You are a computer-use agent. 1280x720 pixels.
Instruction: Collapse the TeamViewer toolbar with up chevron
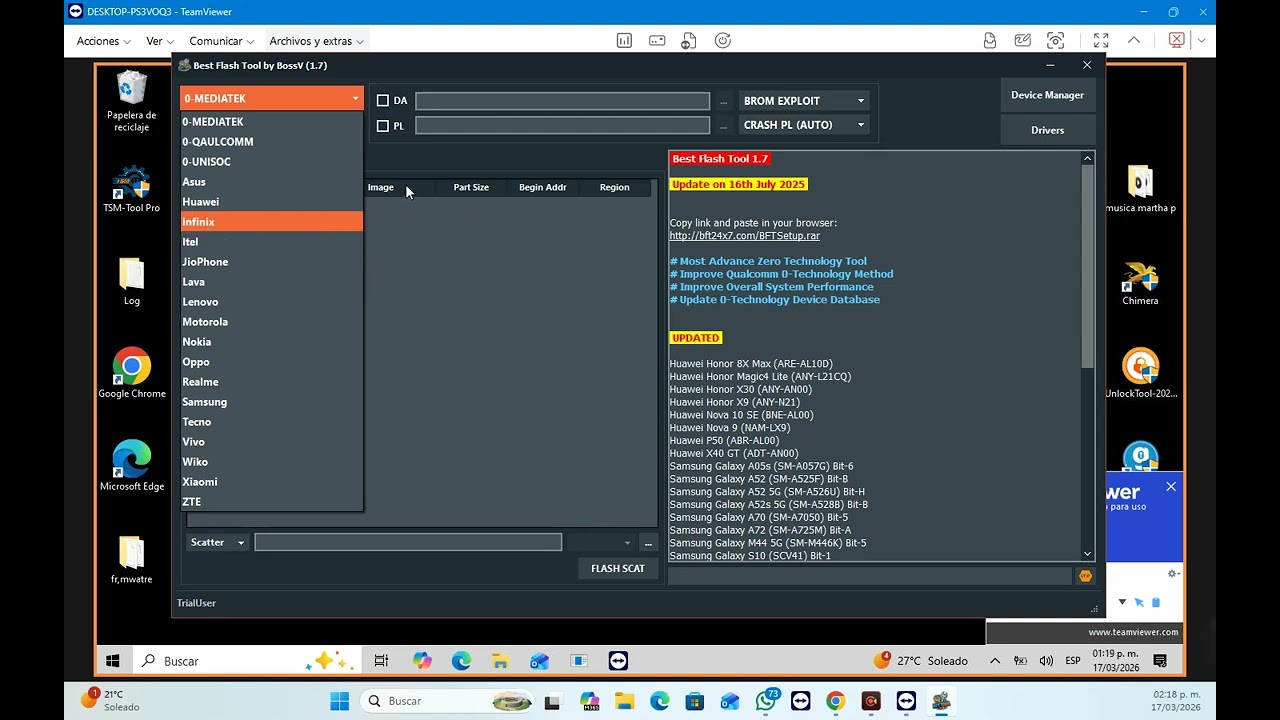pos(1134,41)
